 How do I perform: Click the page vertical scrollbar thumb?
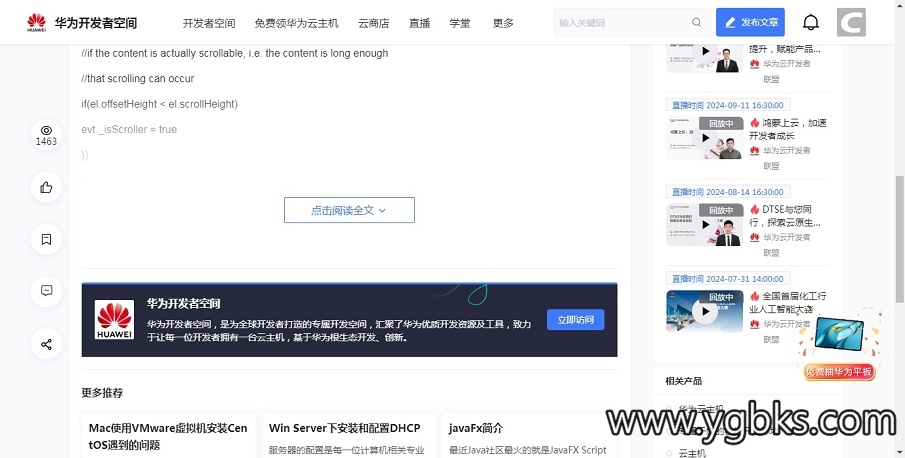click(x=899, y=239)
